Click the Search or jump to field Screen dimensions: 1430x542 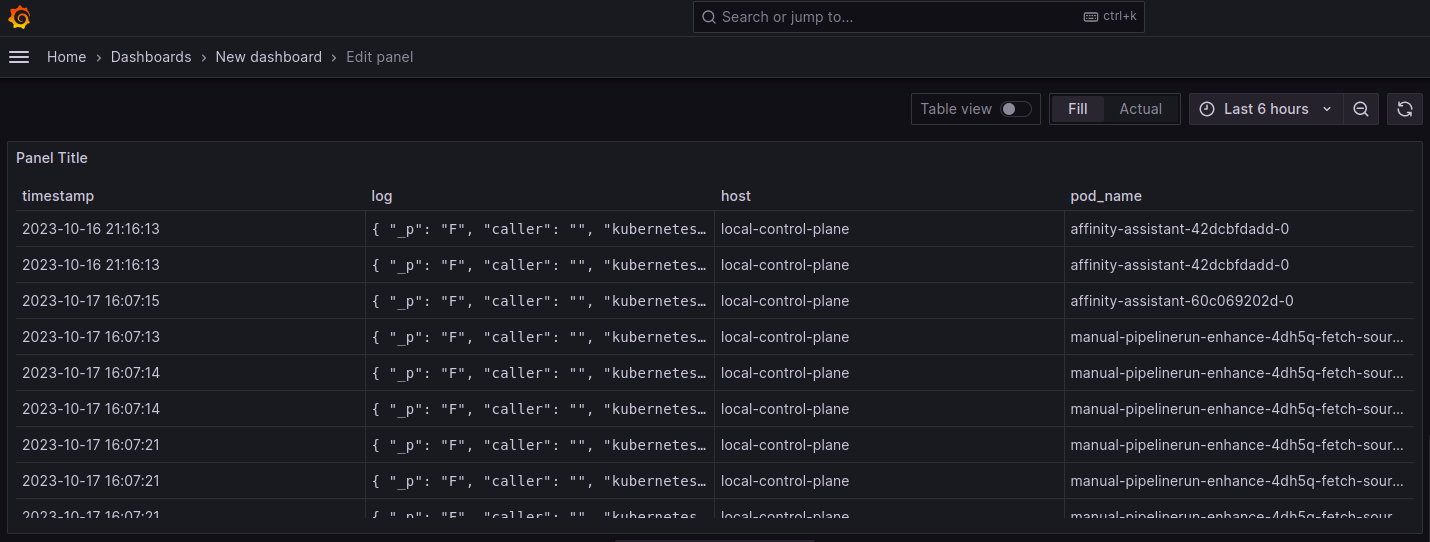pyautogui.click(x=900, y=17)
